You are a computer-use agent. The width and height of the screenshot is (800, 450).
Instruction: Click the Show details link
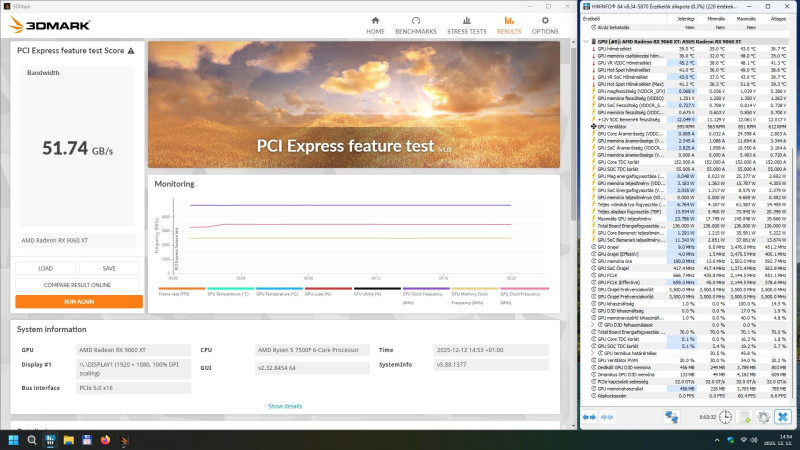coord(285,406)
